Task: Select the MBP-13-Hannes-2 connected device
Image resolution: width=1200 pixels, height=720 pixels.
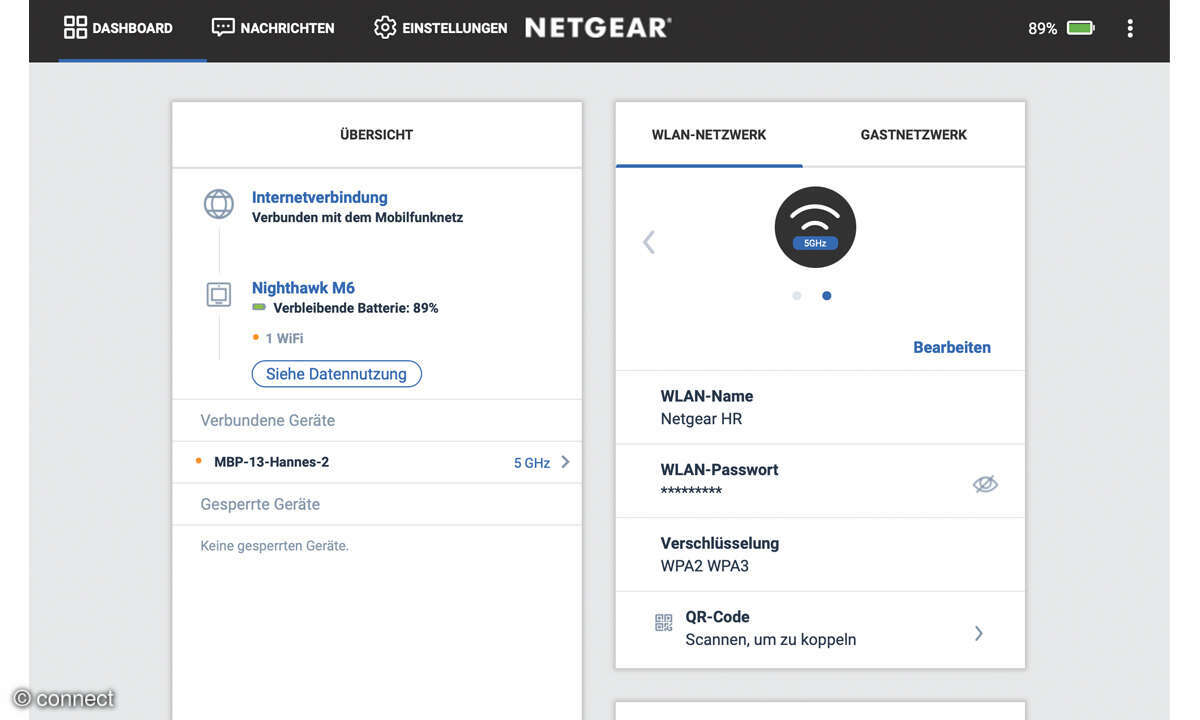Action: (377, 462)
